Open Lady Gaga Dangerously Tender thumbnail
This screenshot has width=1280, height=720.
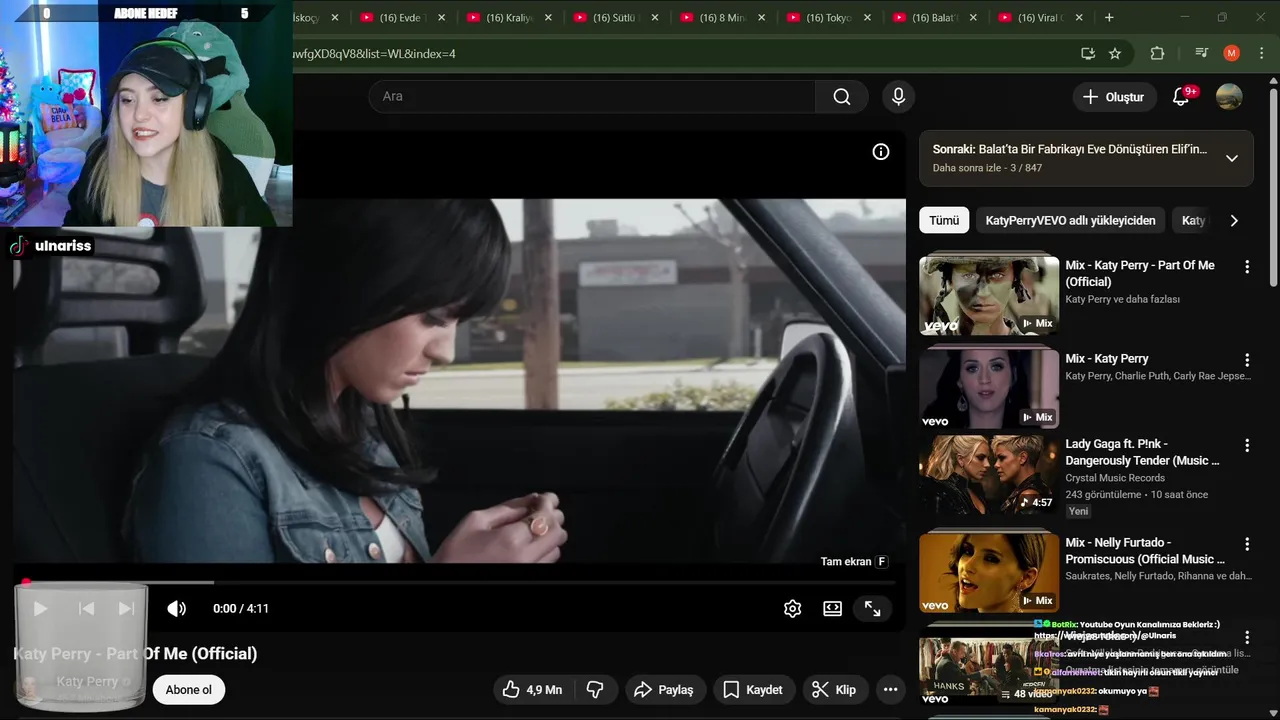(x=989, y=473)
